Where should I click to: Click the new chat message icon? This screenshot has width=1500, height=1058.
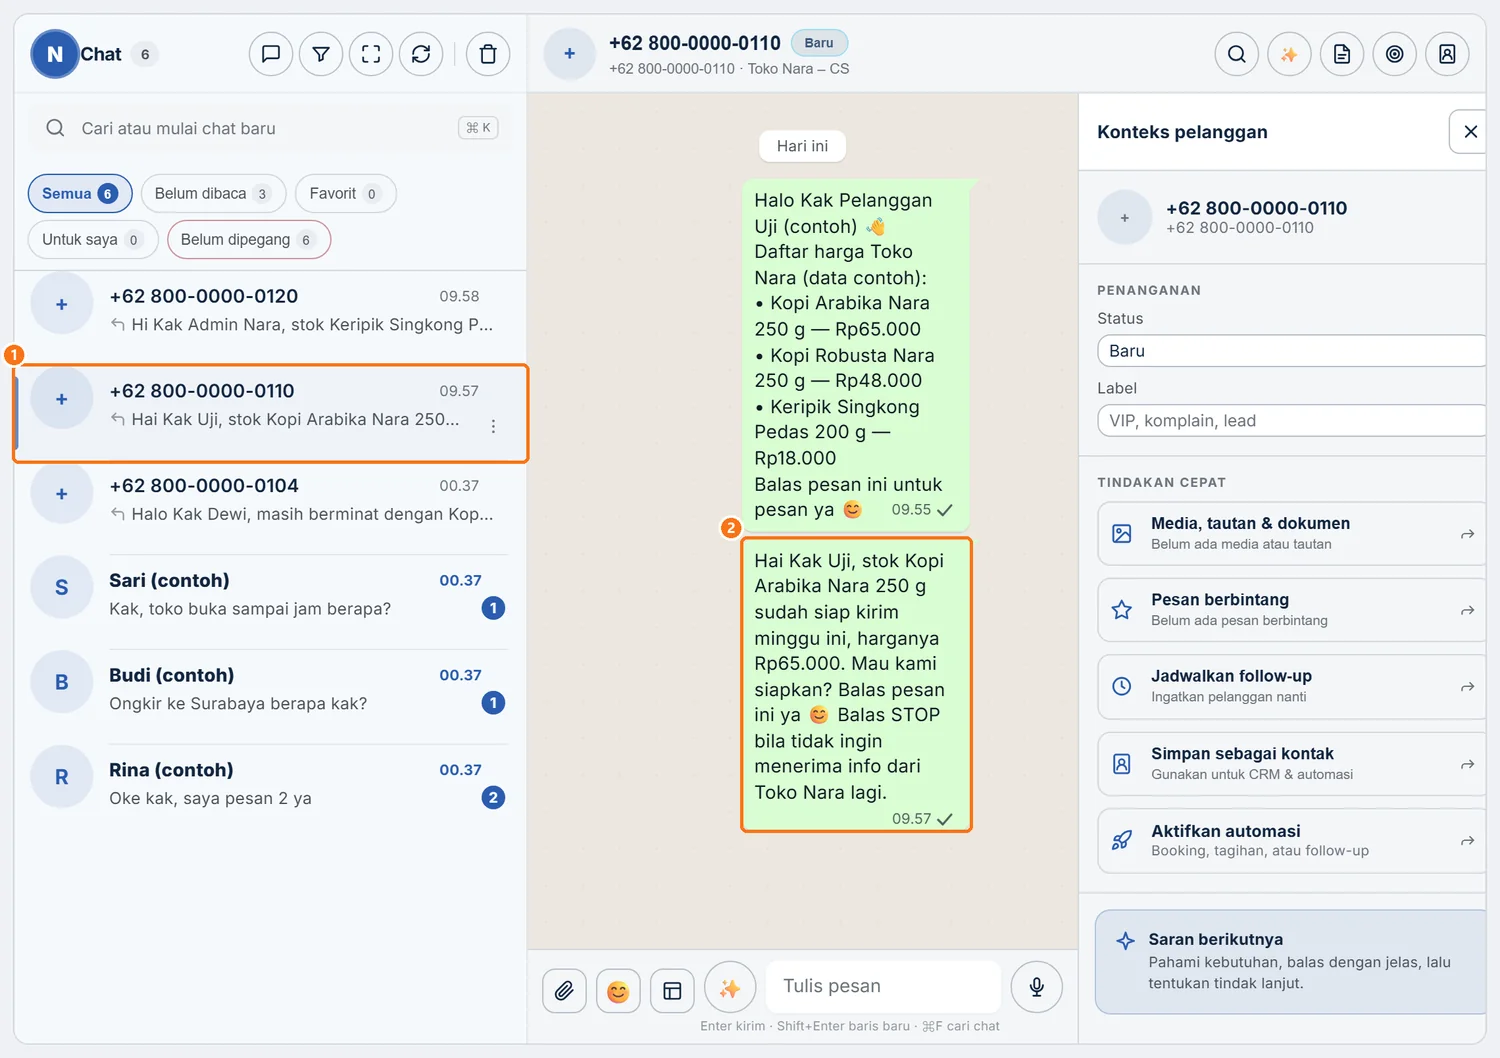tap(271, 54)
